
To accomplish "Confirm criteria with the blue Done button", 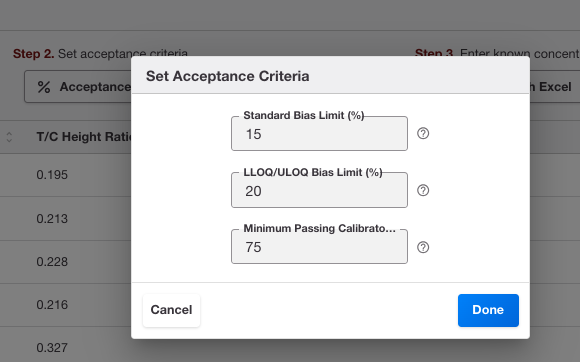I will 488,310.
